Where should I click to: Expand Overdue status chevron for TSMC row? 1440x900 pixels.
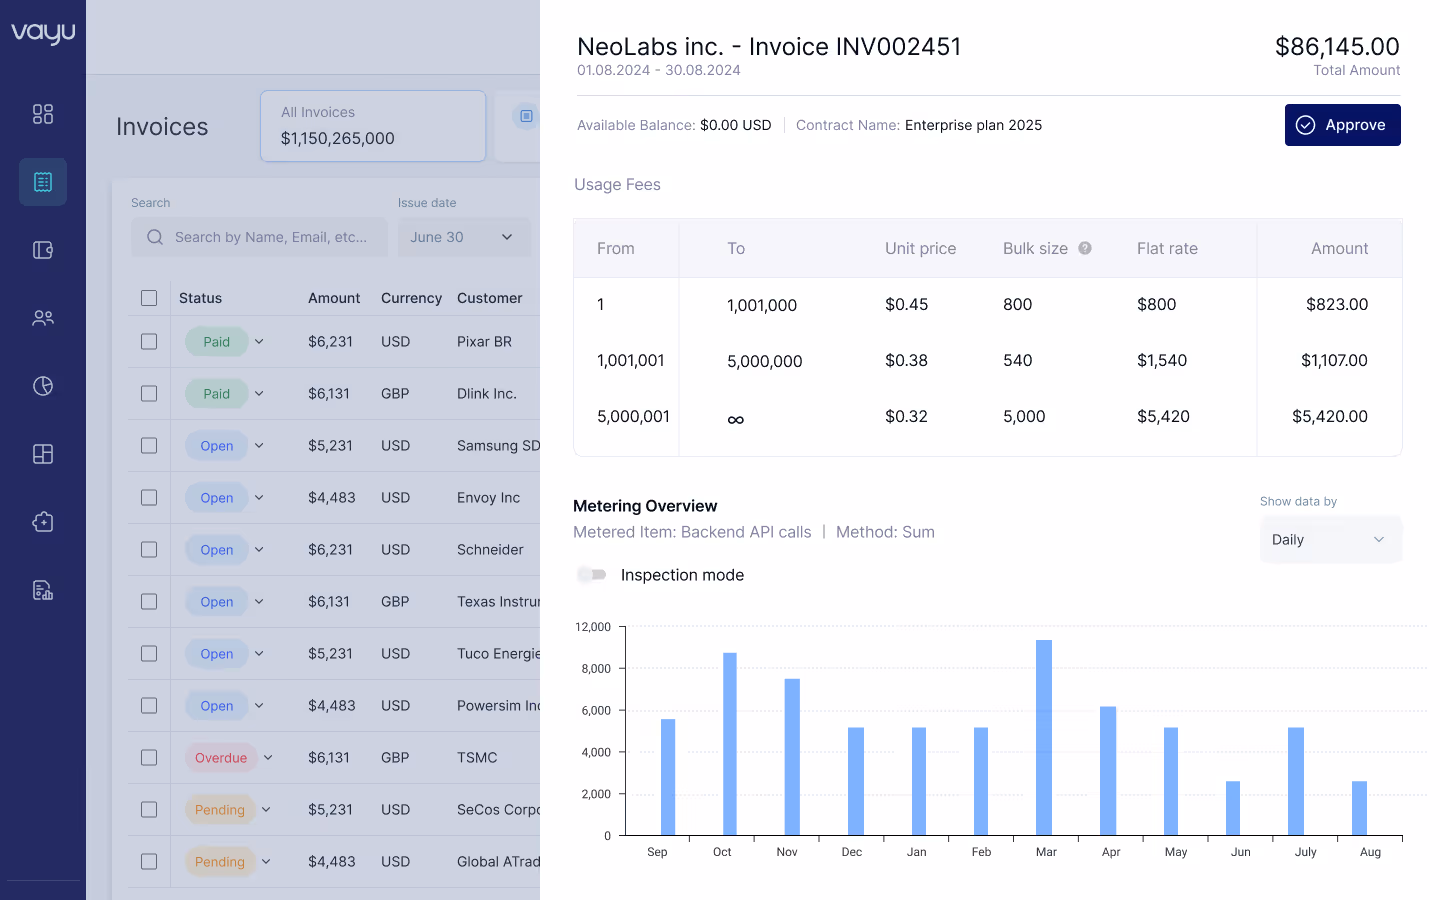coord(268,758)
